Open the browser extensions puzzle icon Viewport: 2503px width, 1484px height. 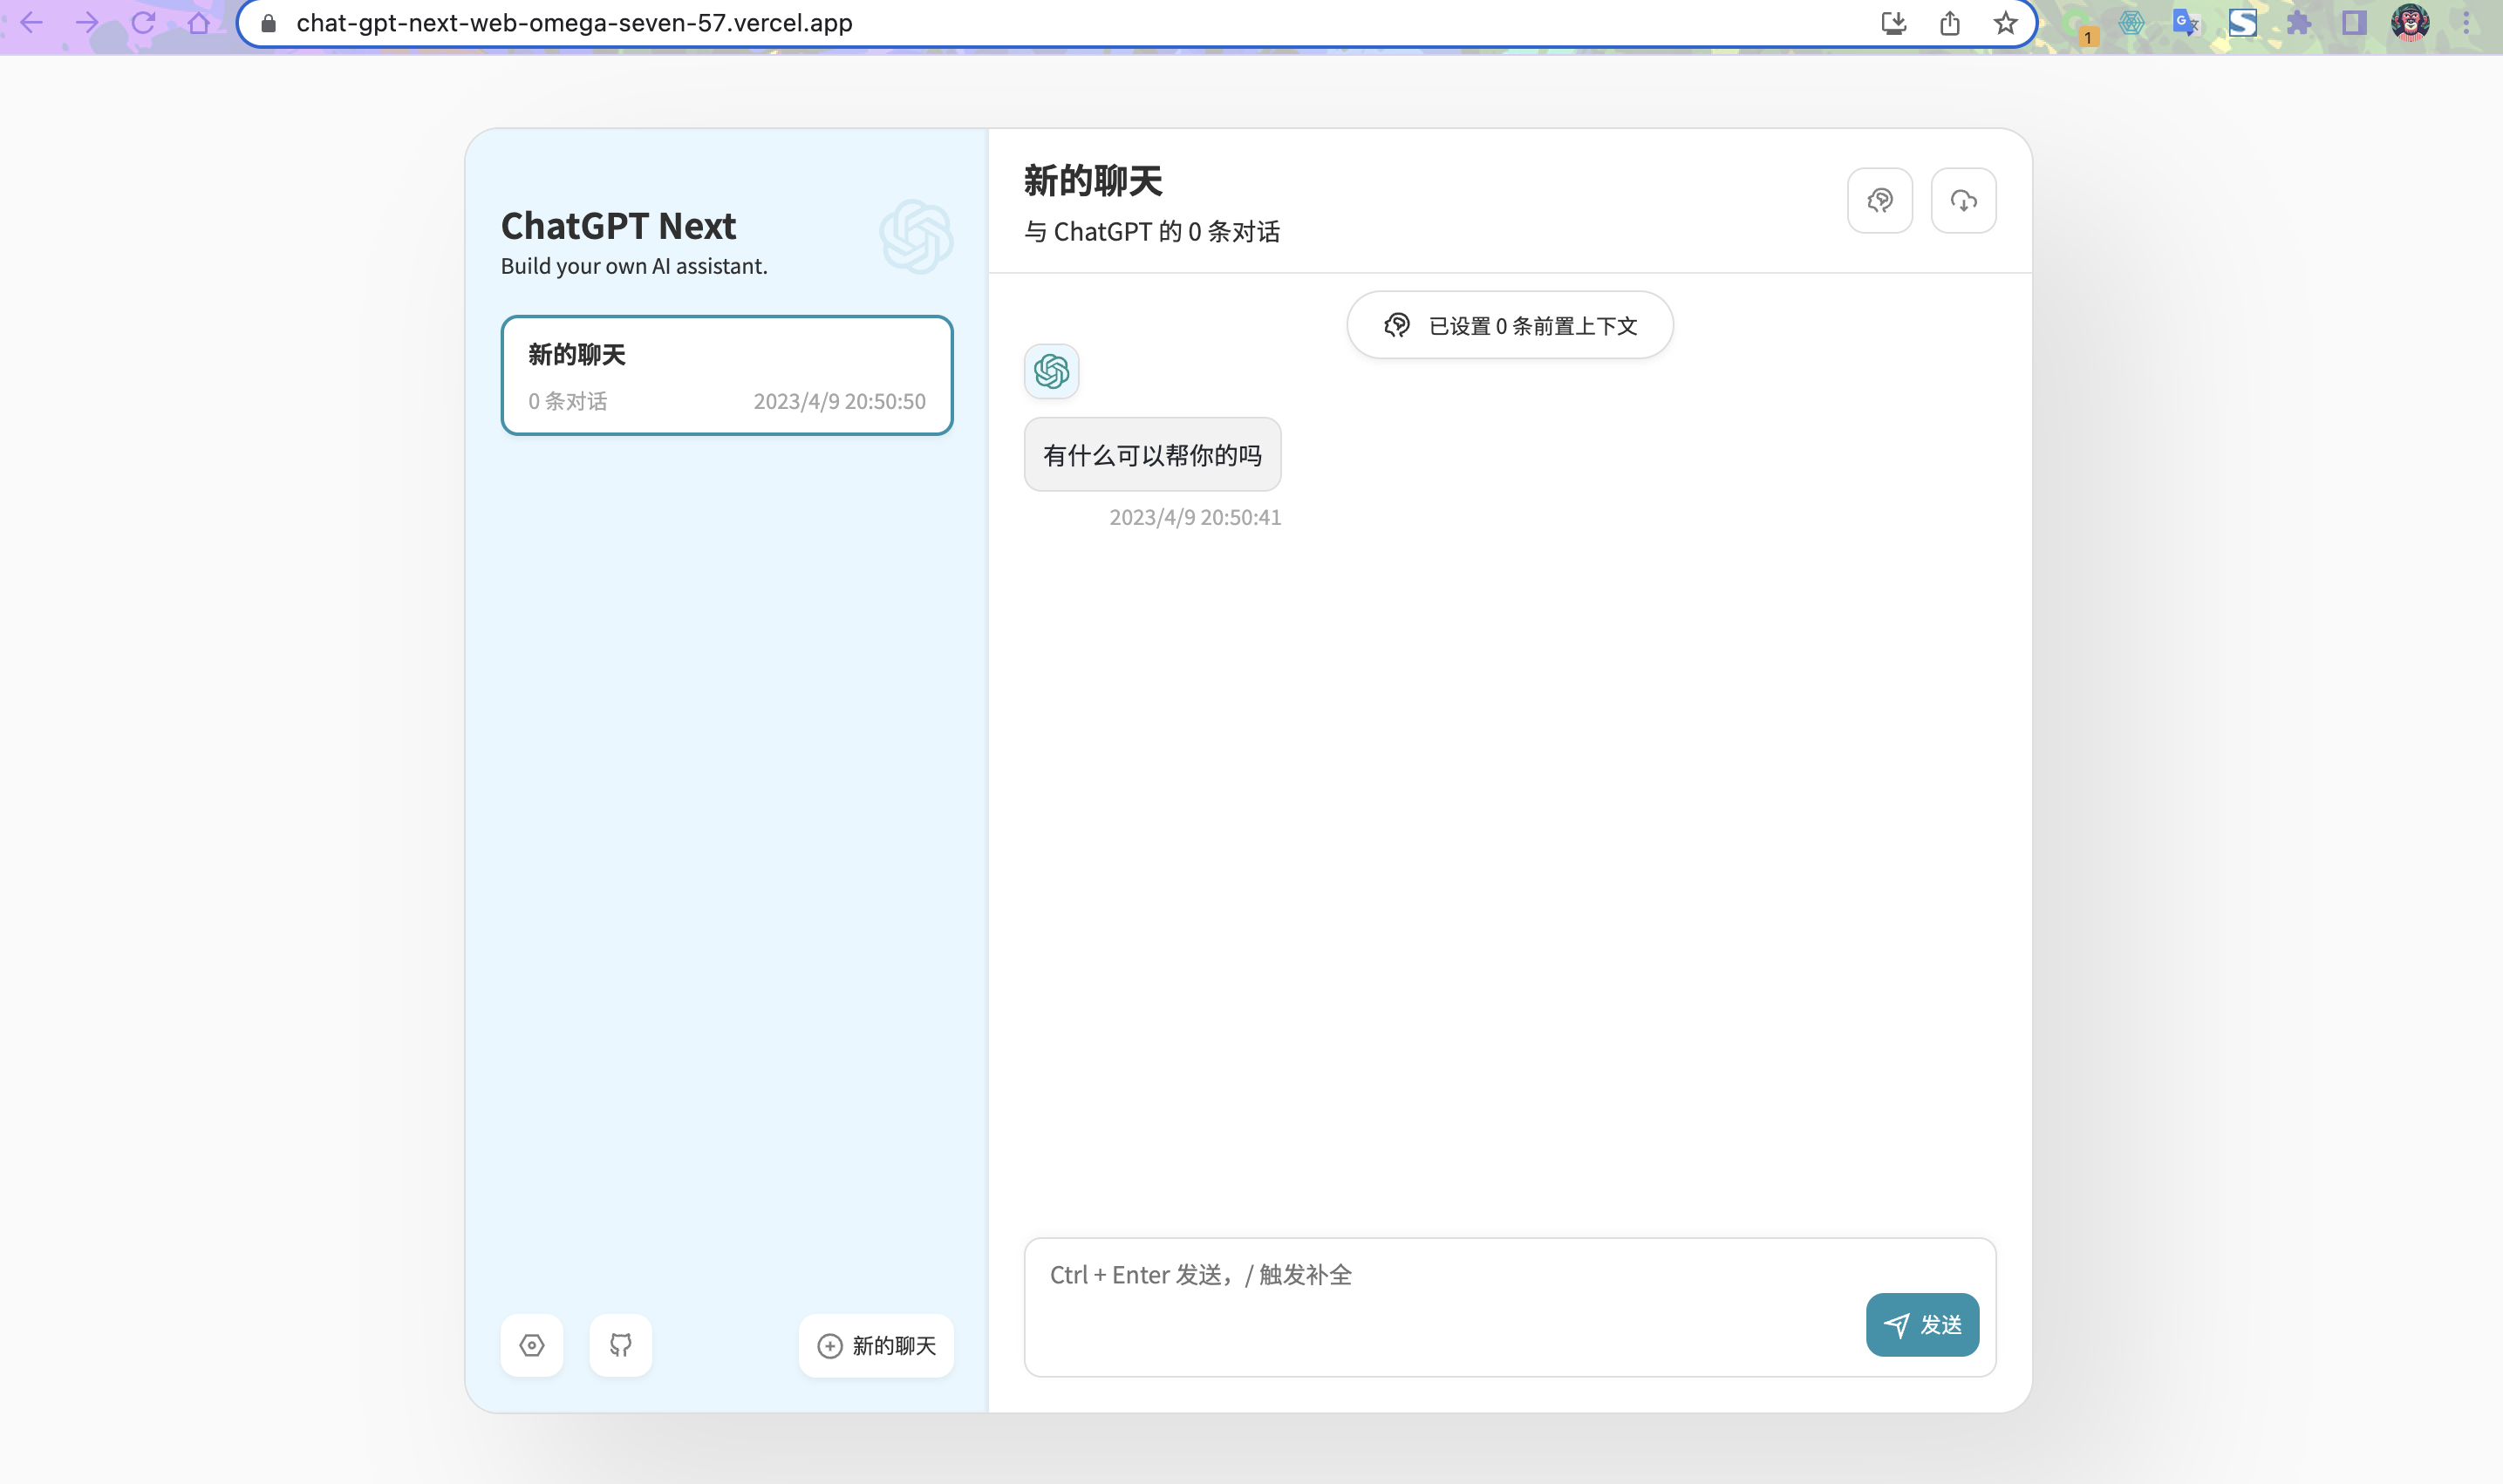2298,23
